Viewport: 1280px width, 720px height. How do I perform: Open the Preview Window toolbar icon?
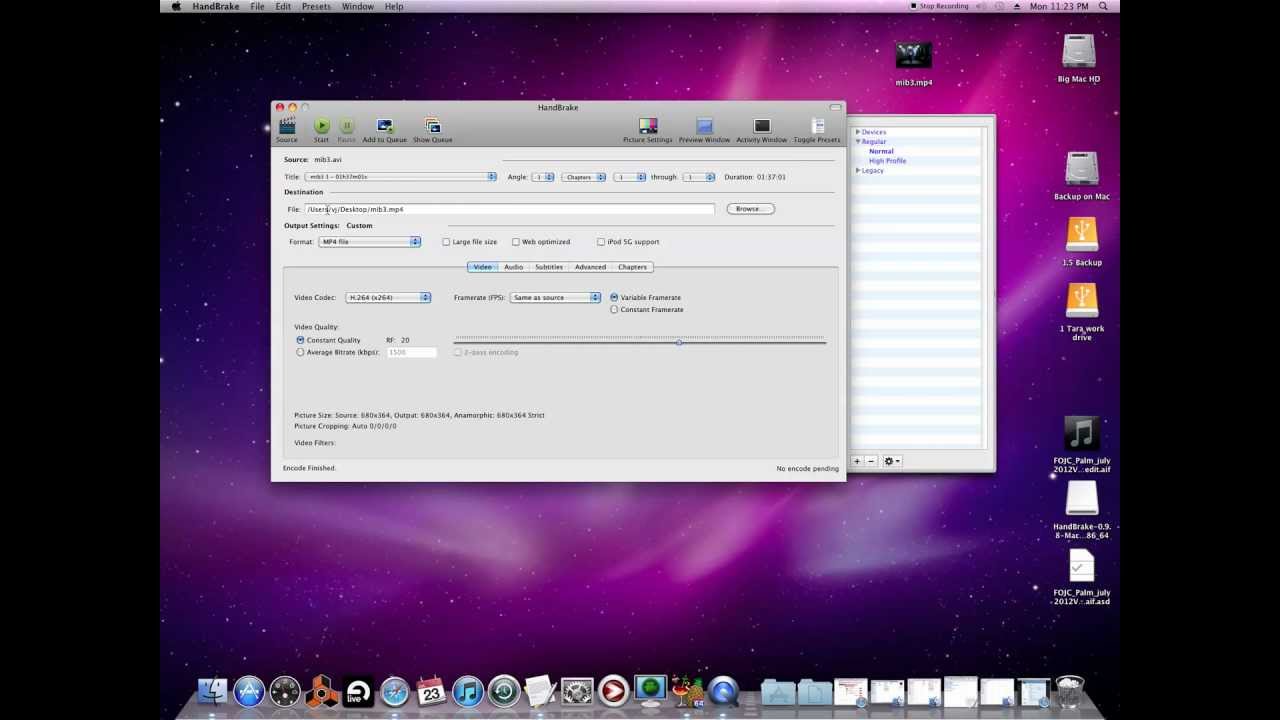point(704,126)
